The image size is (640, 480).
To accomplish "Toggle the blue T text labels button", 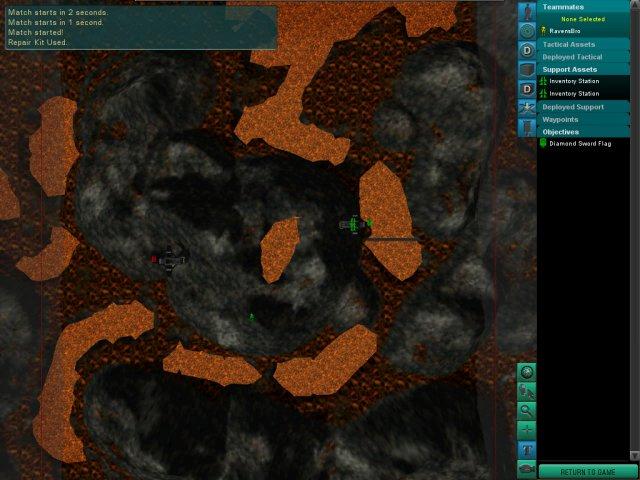I will 527,449.
